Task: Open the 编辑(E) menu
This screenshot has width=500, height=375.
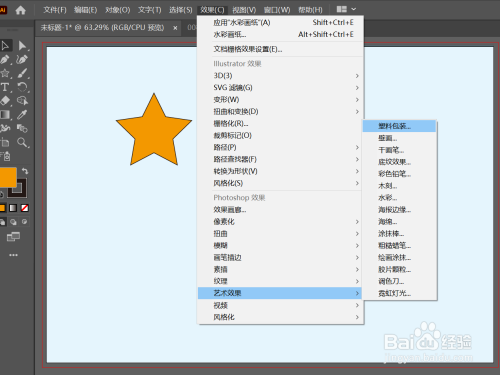Action: pyautogui.click(x=86, y=10)
